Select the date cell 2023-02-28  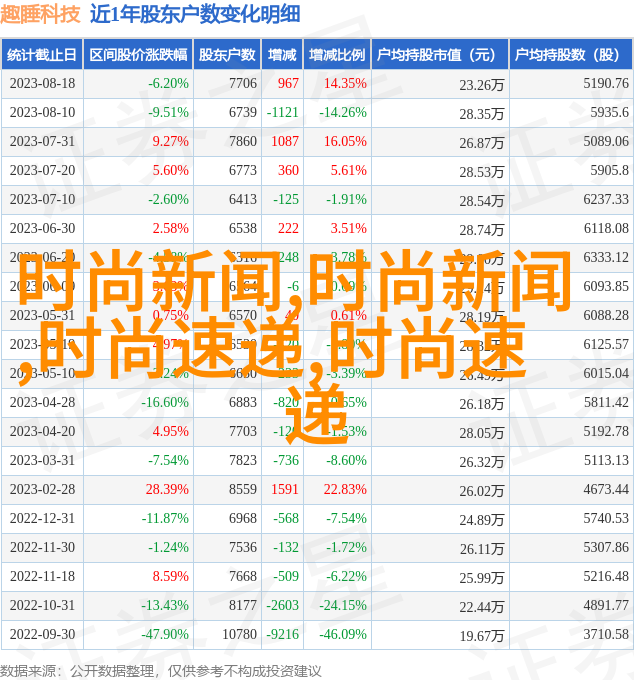42,490
